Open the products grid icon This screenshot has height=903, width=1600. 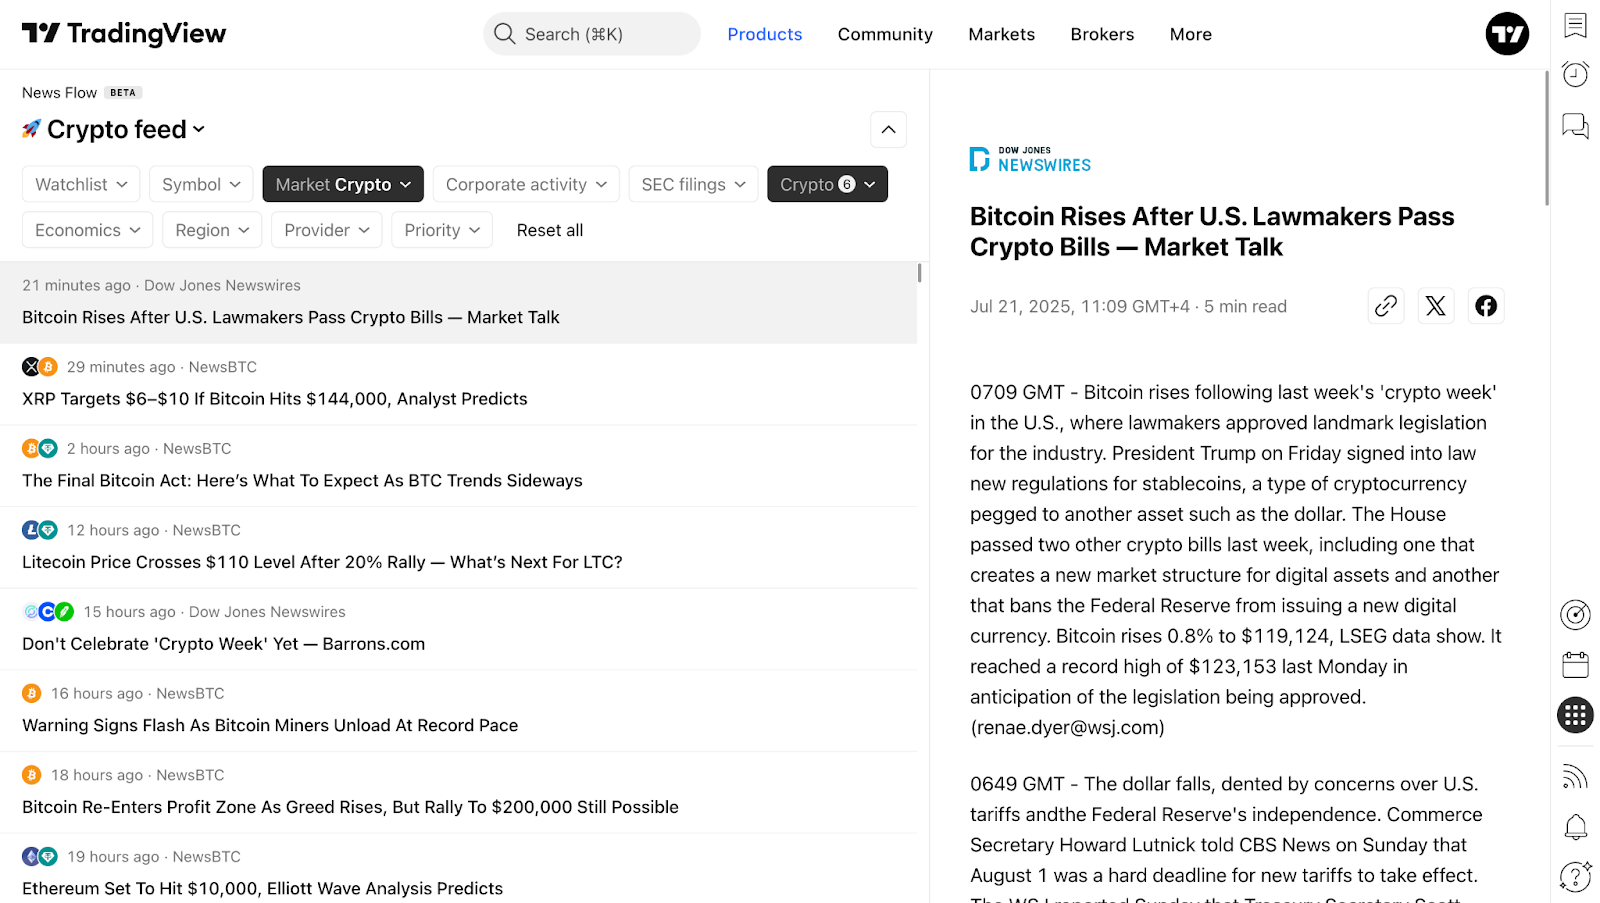coord(1575,715)
